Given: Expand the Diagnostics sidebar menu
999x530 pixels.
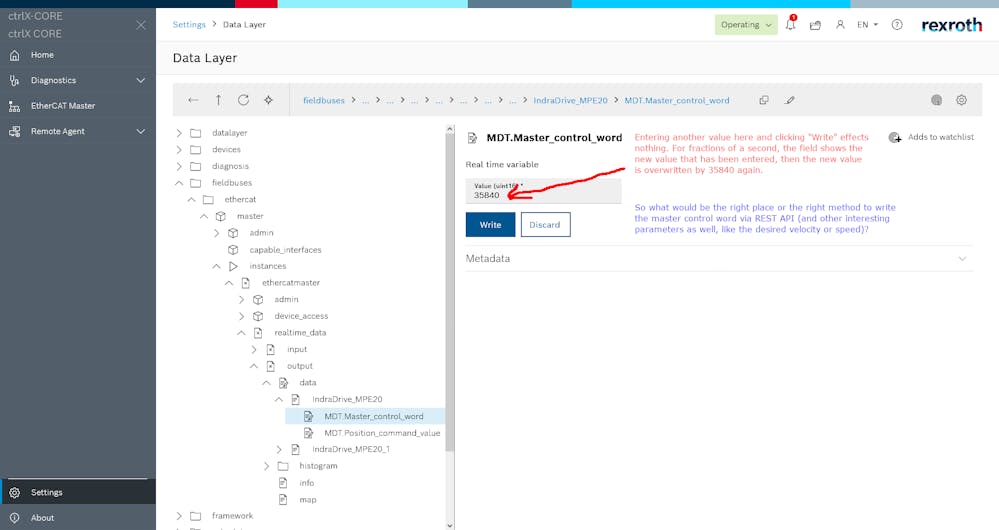Looking at the screenshot, I should 140,80.
